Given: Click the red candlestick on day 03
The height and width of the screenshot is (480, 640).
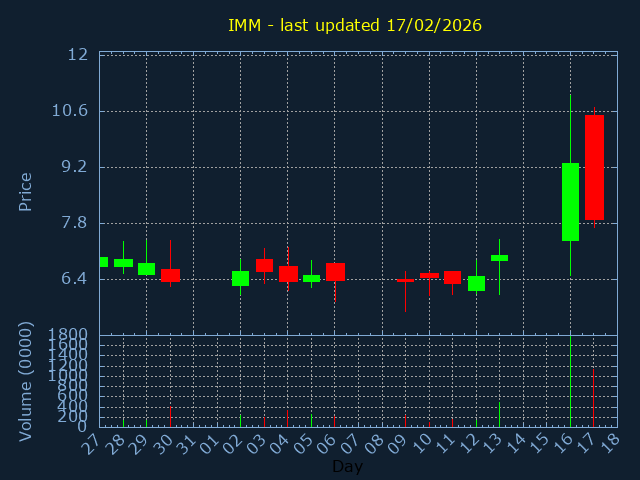Looking at the screenshot, I should [264, 265].
